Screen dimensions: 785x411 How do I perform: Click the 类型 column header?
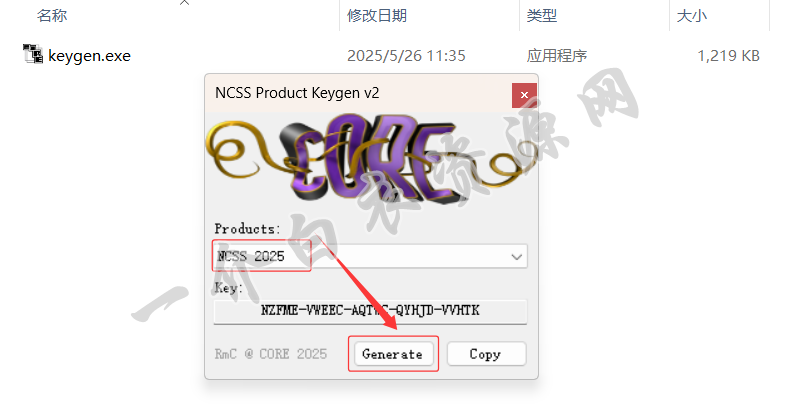pos(542,16)
